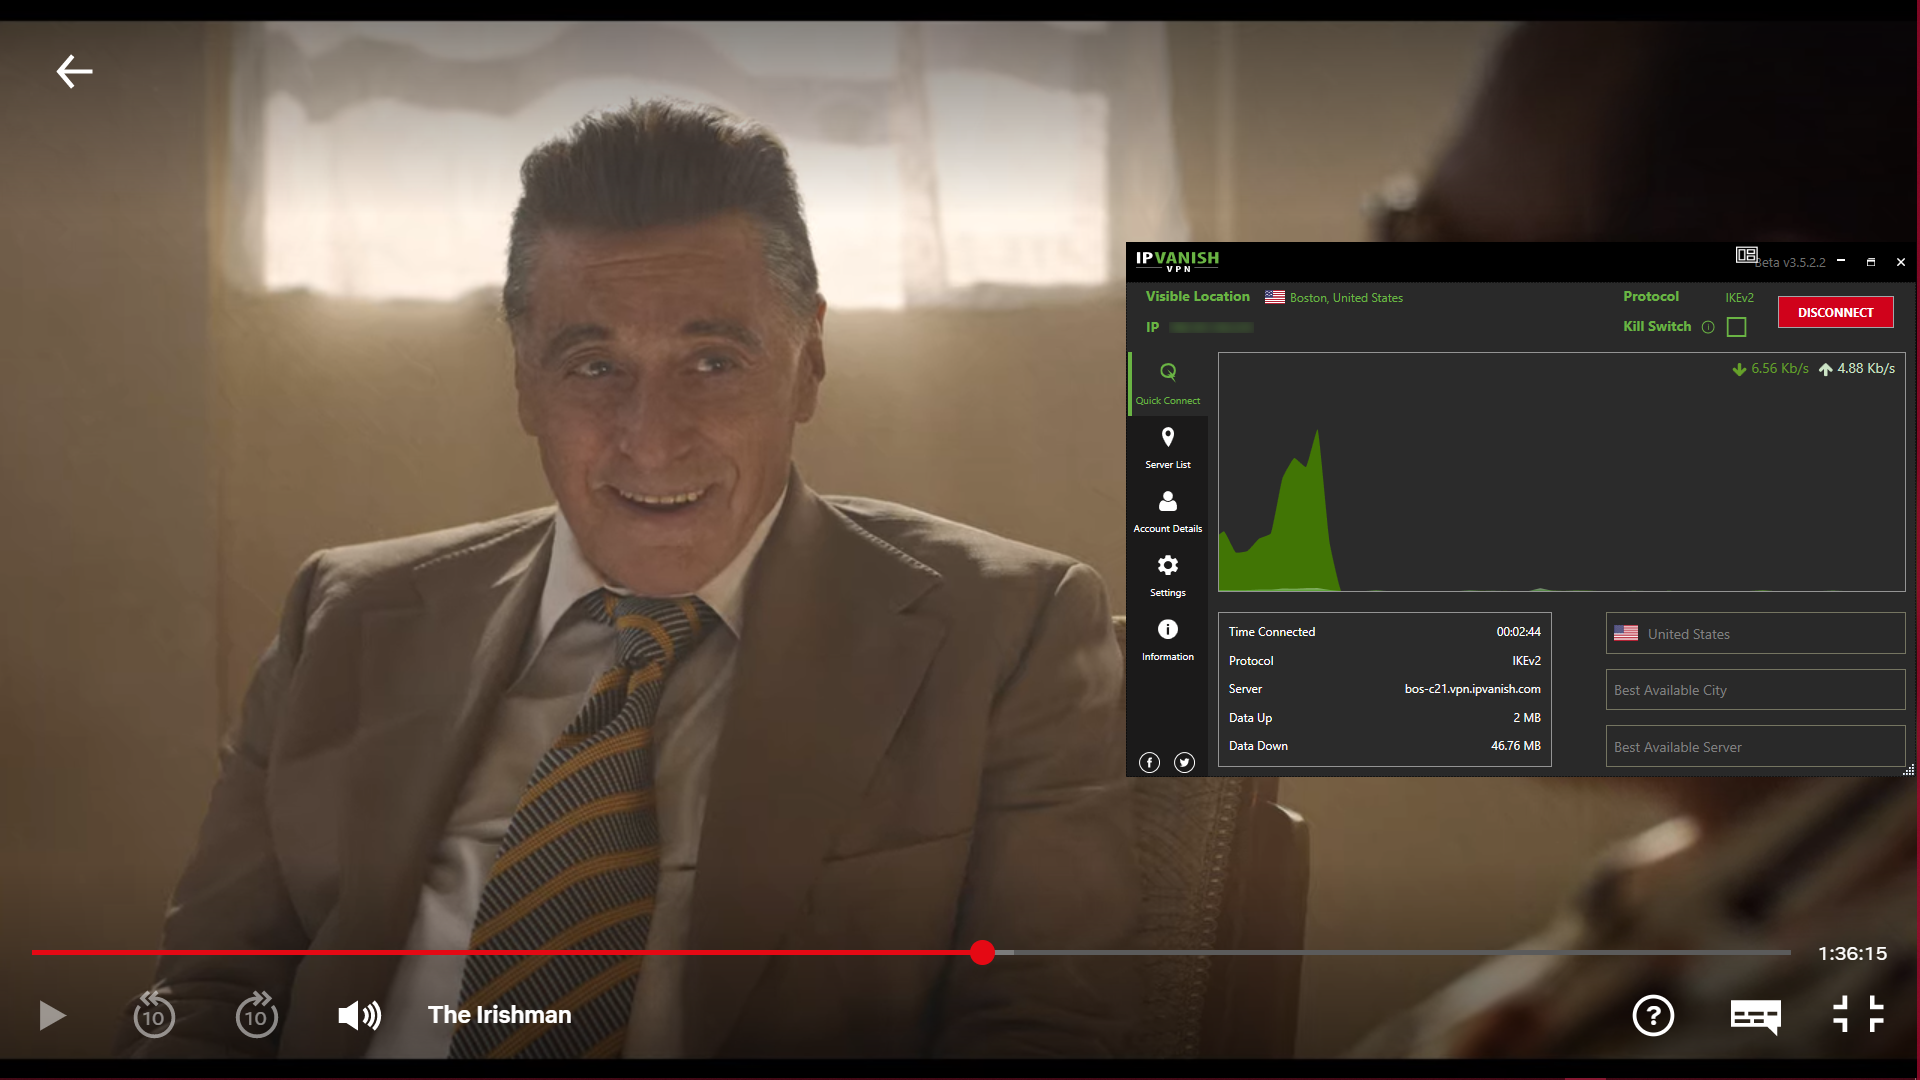
Task: Open Account Details in IPVanish sidebar
Action: [x=1168, y=512]
